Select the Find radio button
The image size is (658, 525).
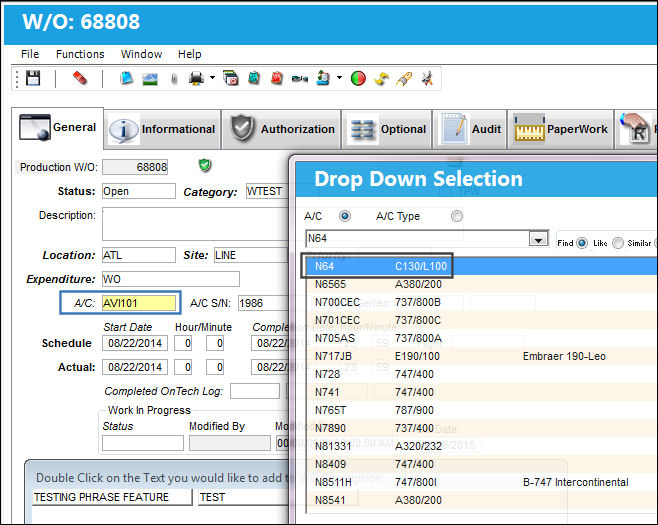pyautogui.click(x=582, y=243)
